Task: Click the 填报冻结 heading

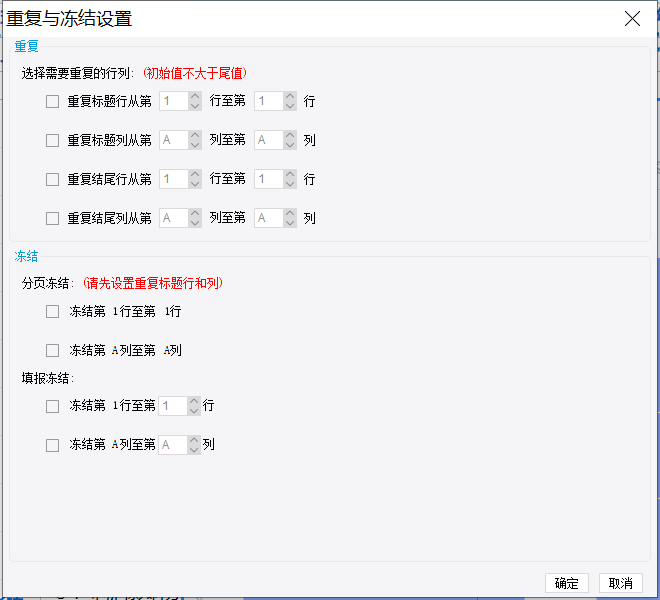Action: tap(47, 378)
